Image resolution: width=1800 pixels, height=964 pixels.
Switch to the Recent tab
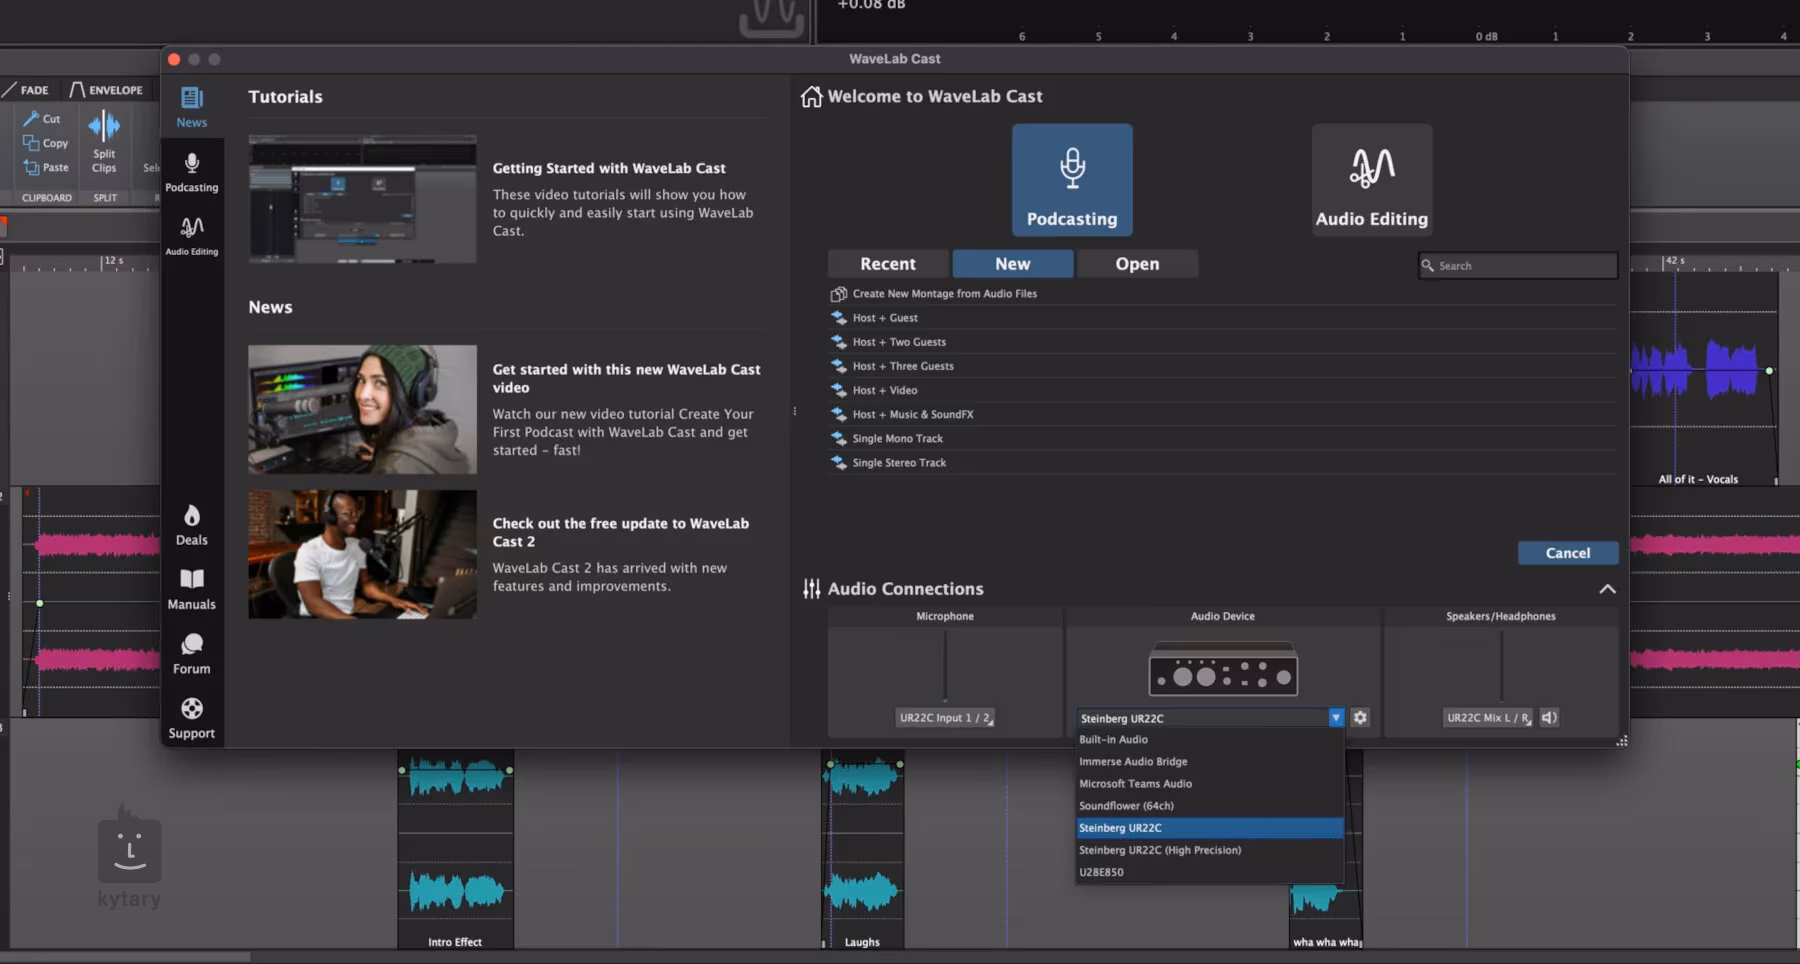tap(887, 264)
